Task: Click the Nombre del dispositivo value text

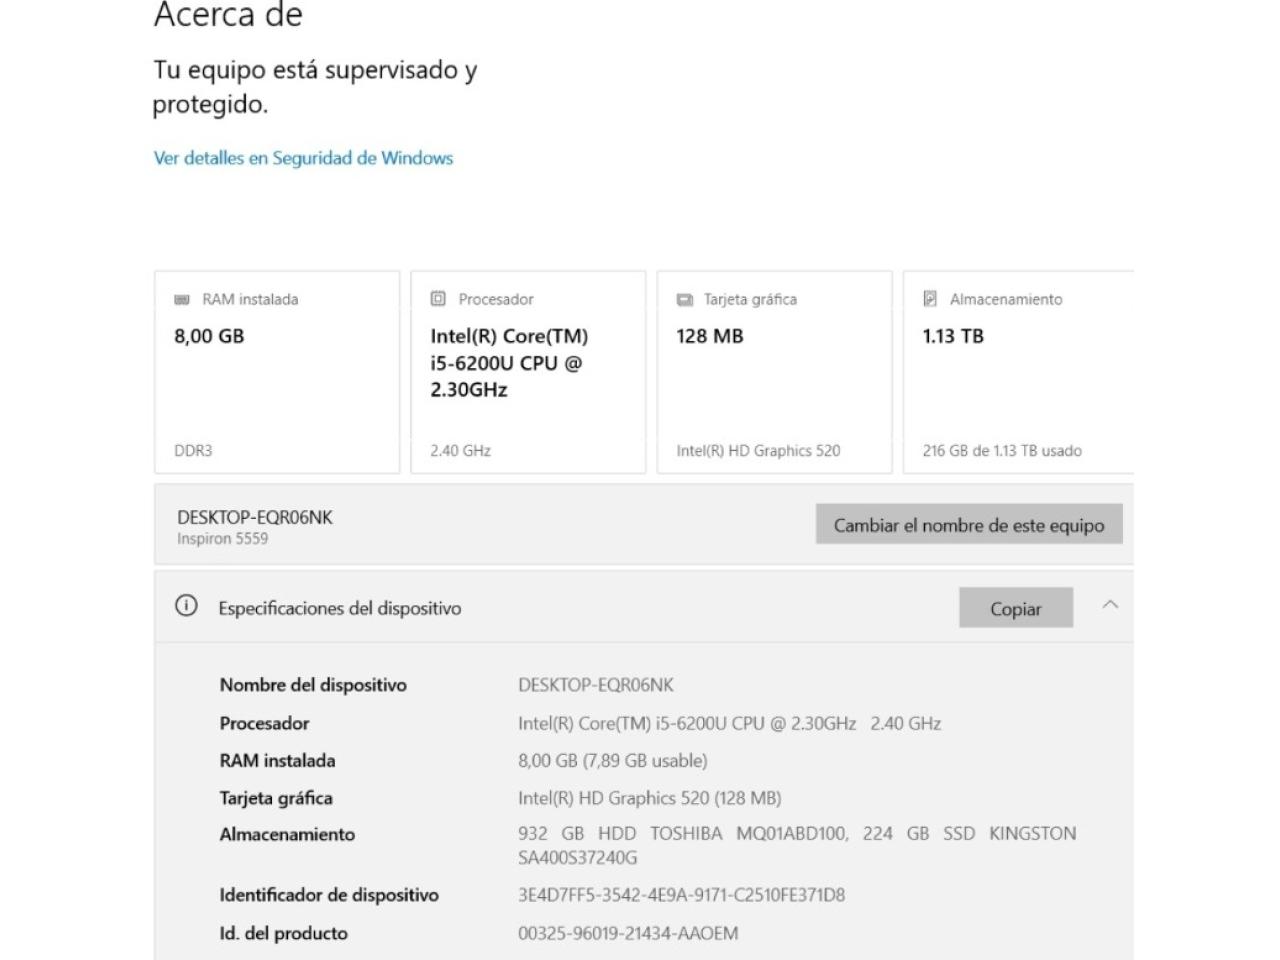Action: point(596,685)
